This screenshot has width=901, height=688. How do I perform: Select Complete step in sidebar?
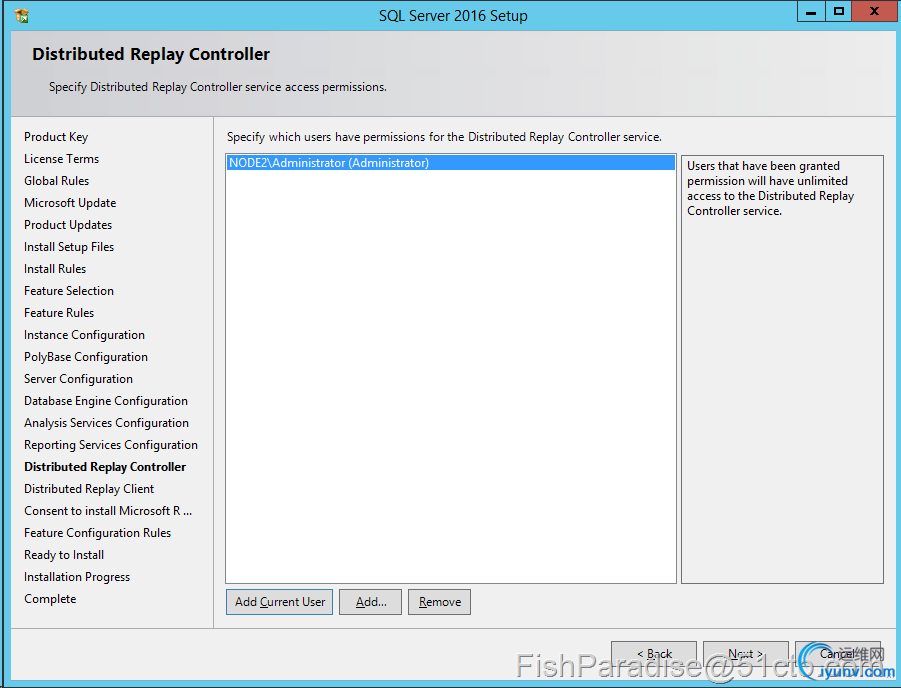point(50,599)
